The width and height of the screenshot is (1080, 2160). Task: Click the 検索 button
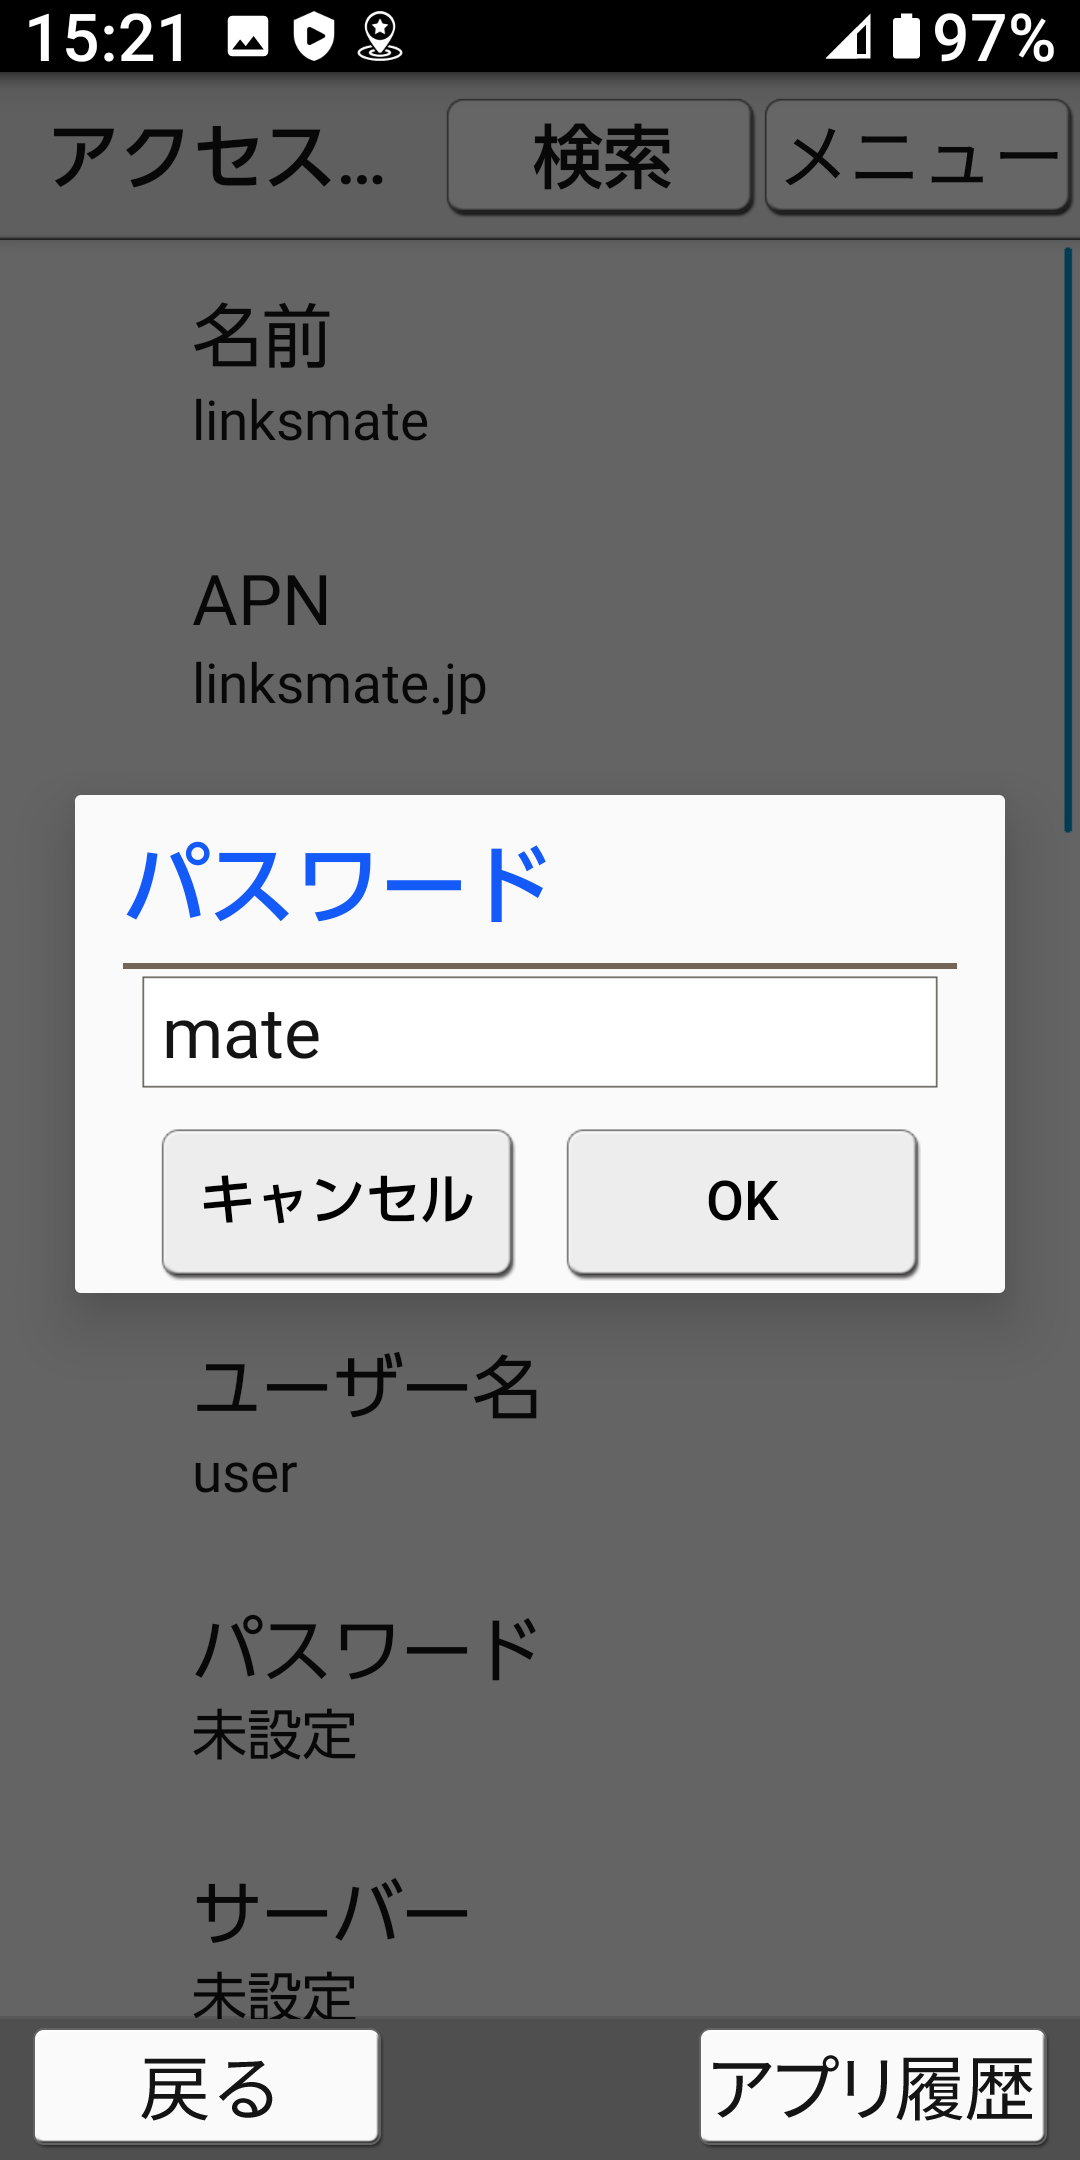600,157
